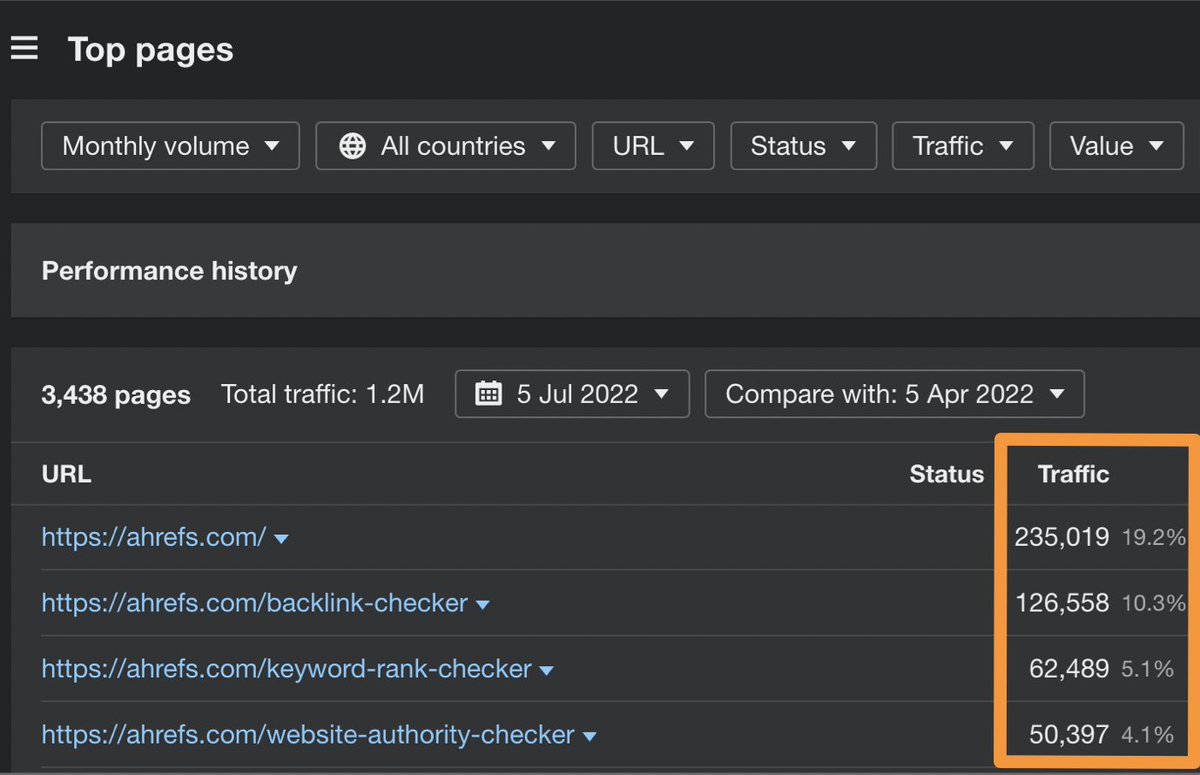Click the traffic value 50,397

point(1069,735)
